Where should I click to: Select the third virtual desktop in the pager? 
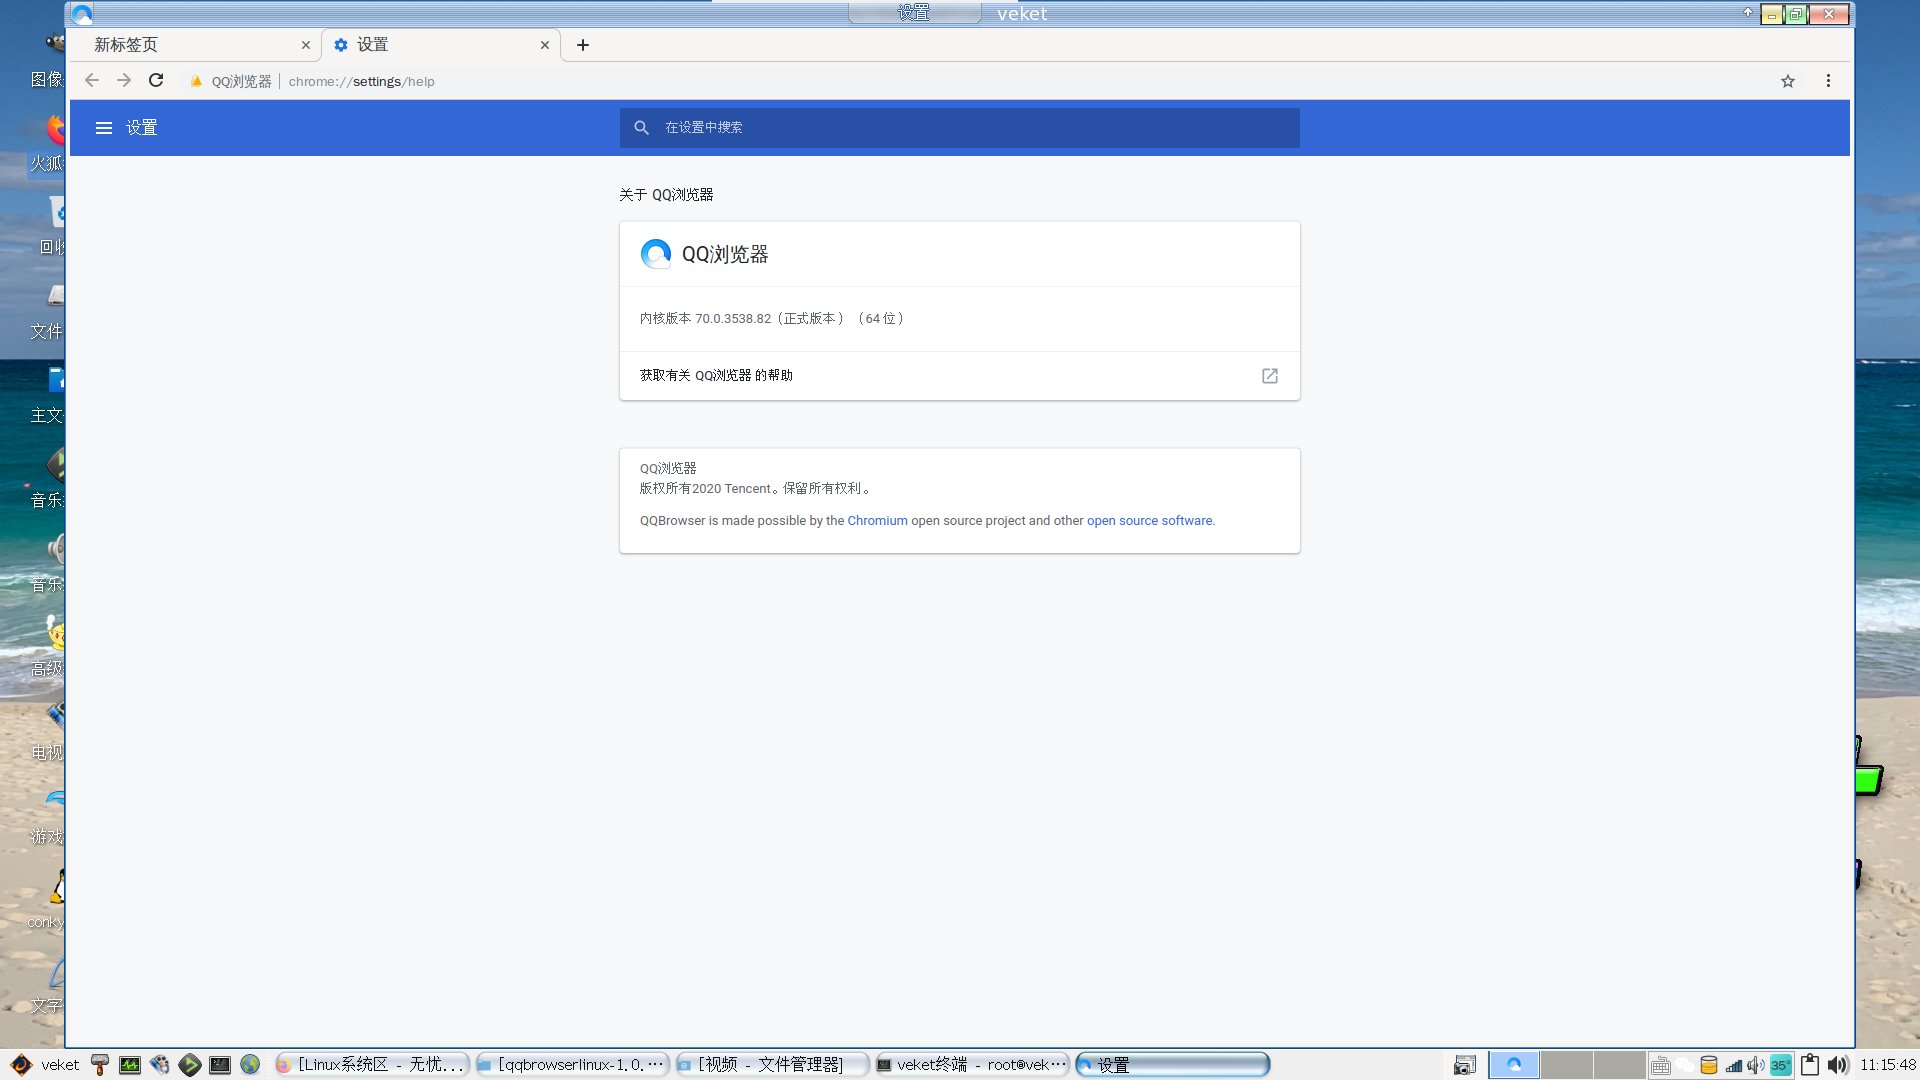1620,1065
